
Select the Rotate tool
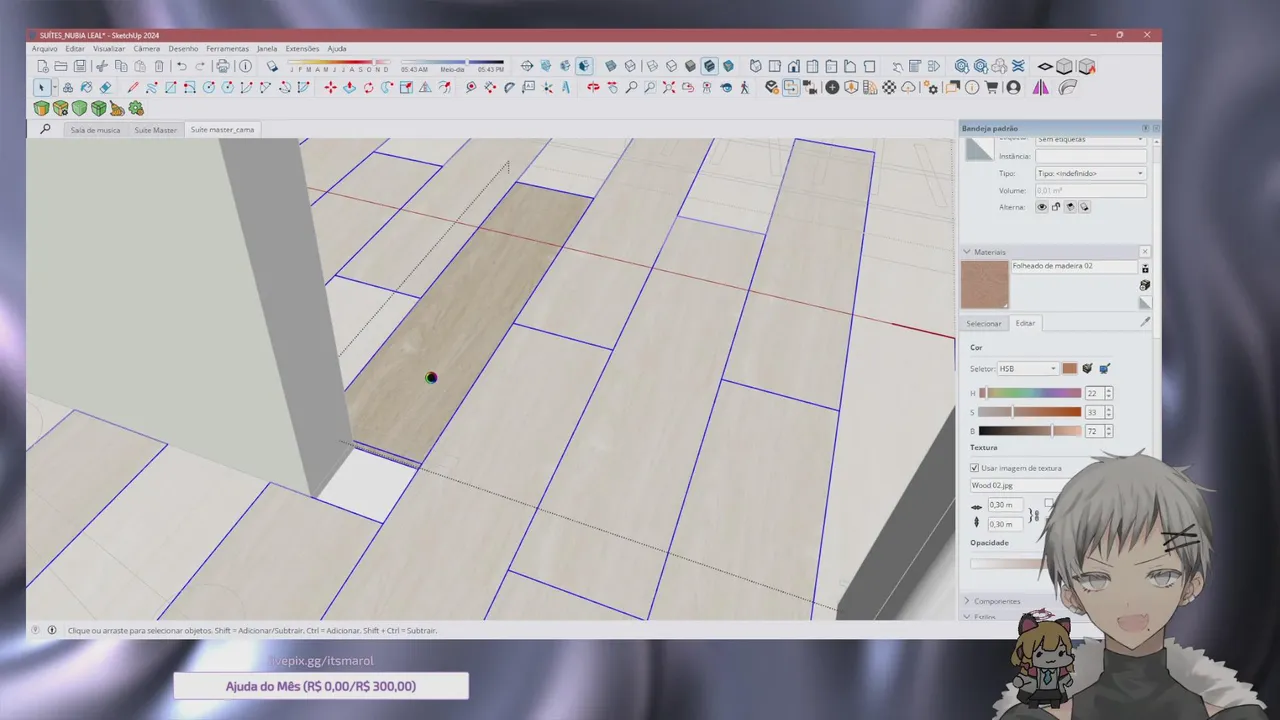pos(368,88)
